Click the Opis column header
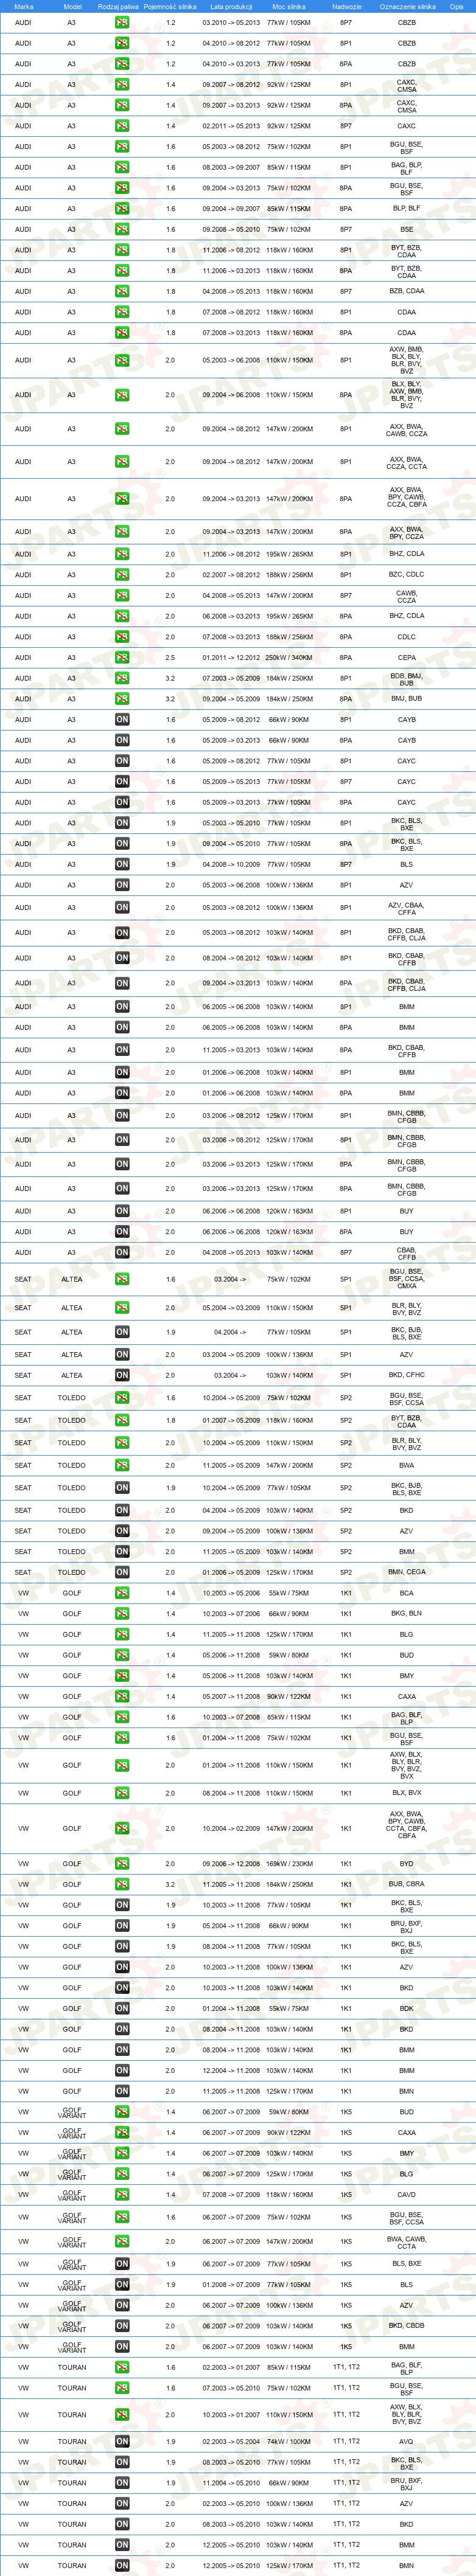This screenshot has height=2576, width=476. pos(456,6)
